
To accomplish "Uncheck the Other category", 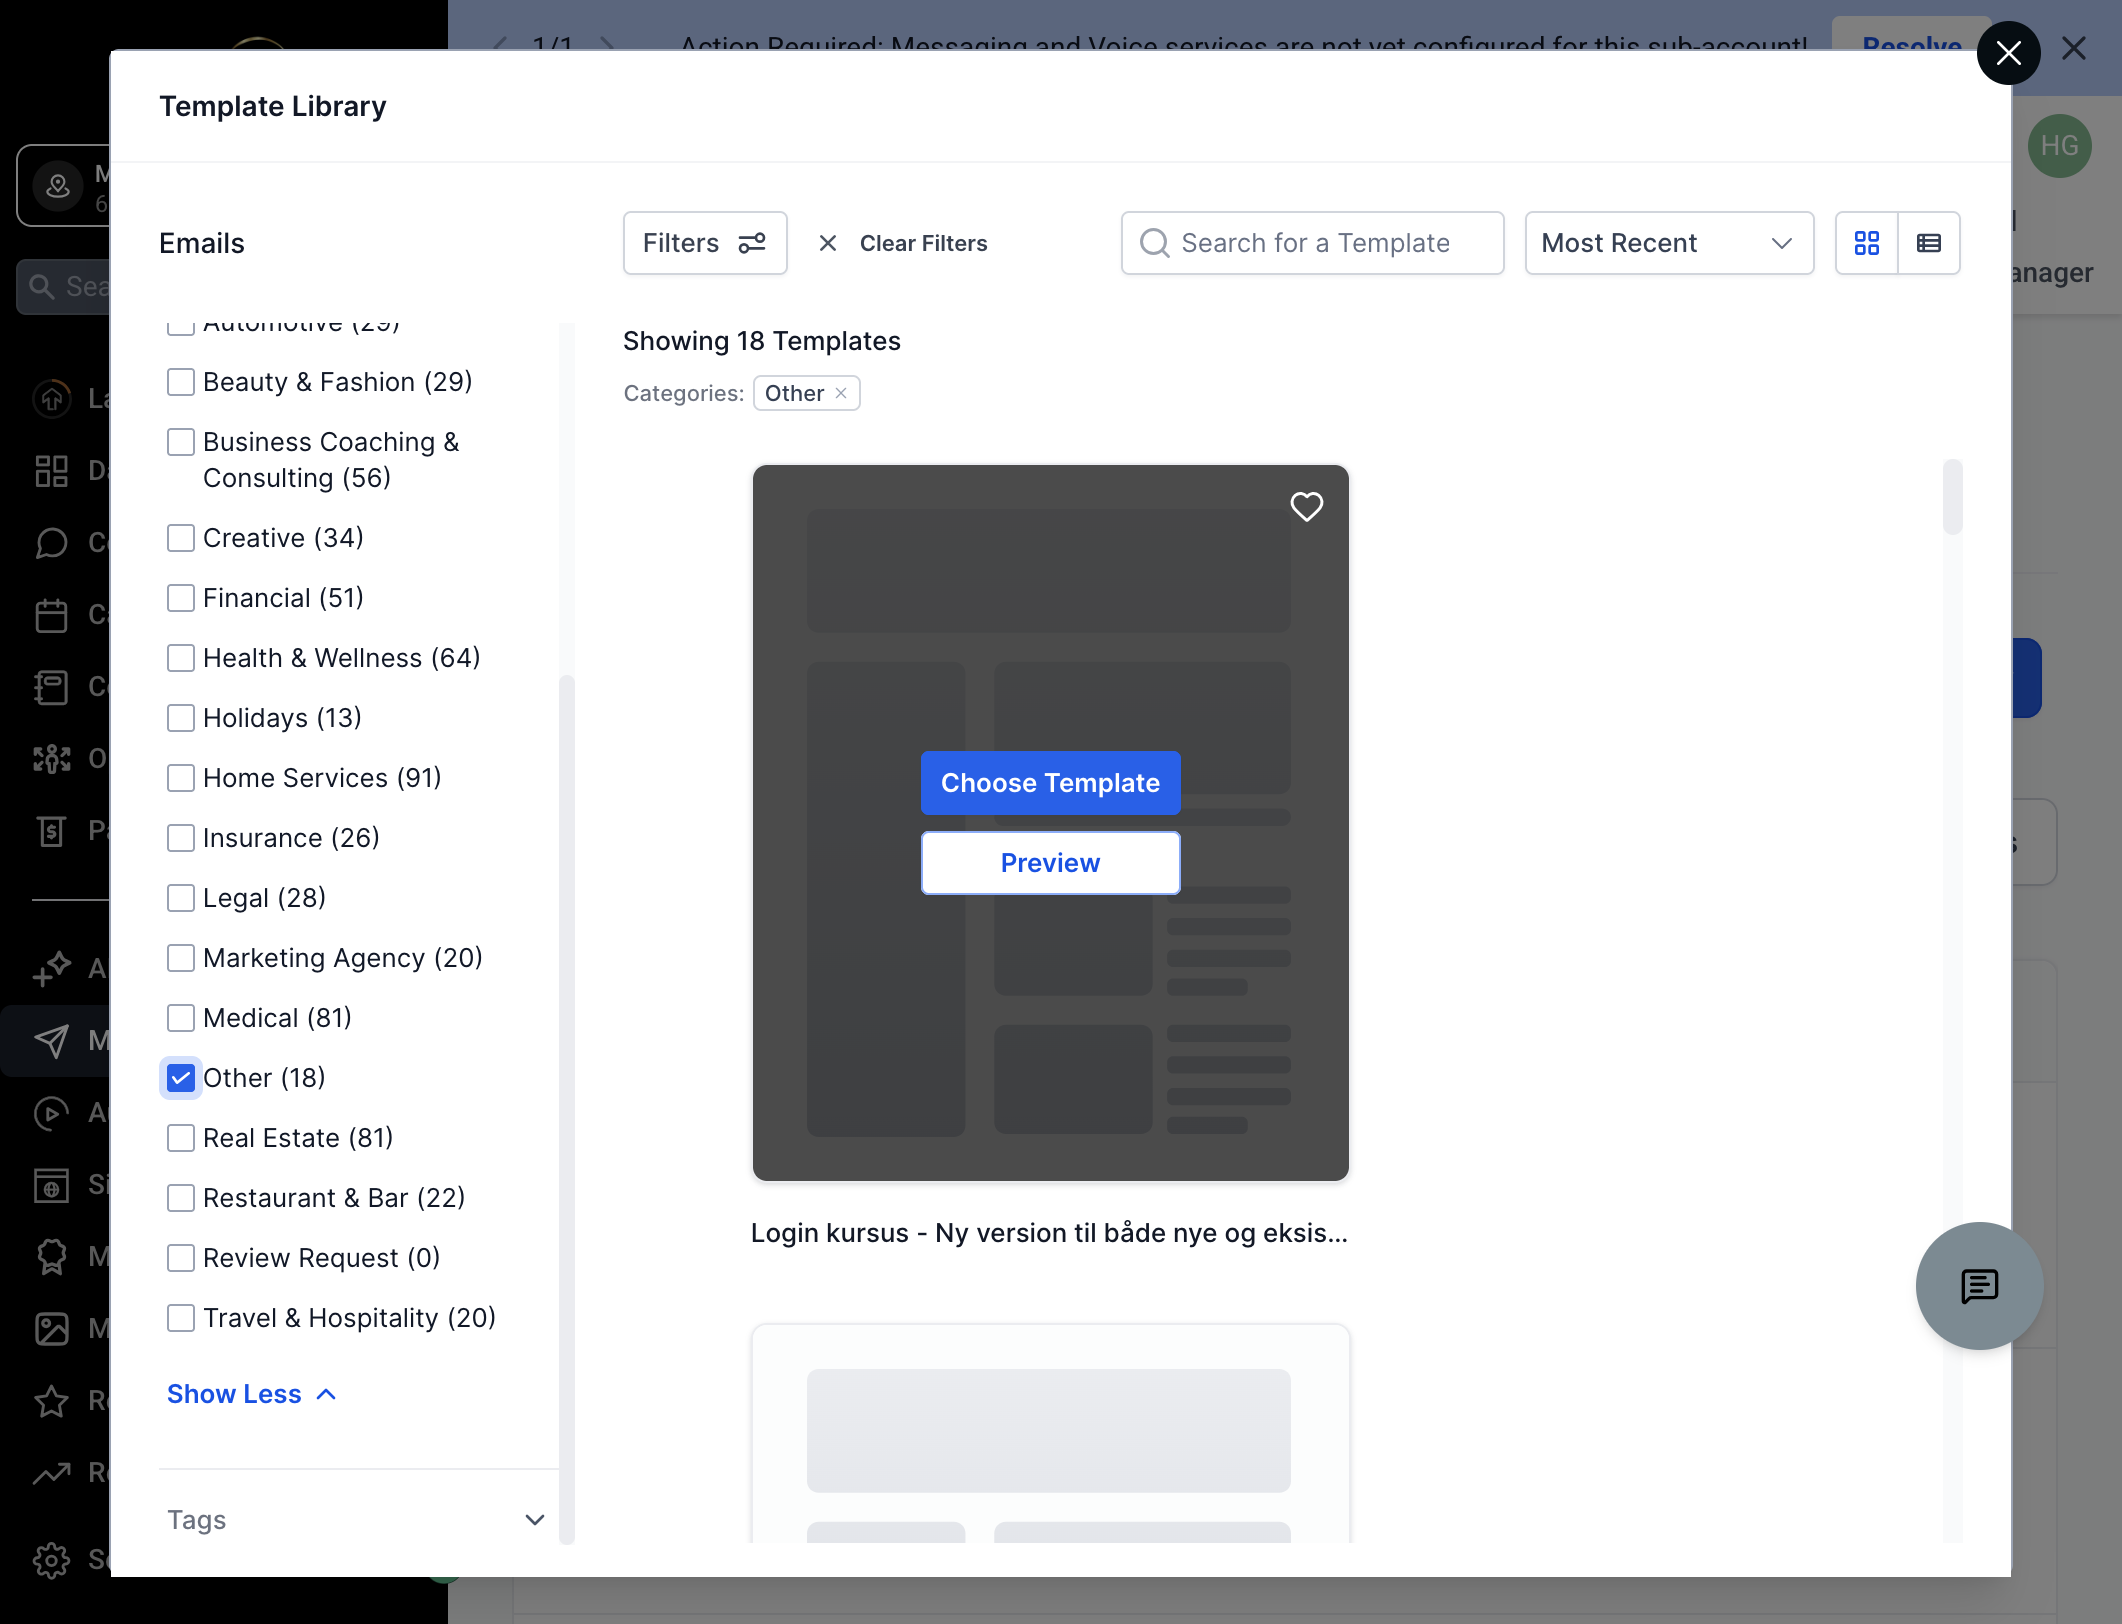I will click(181, 1078).
